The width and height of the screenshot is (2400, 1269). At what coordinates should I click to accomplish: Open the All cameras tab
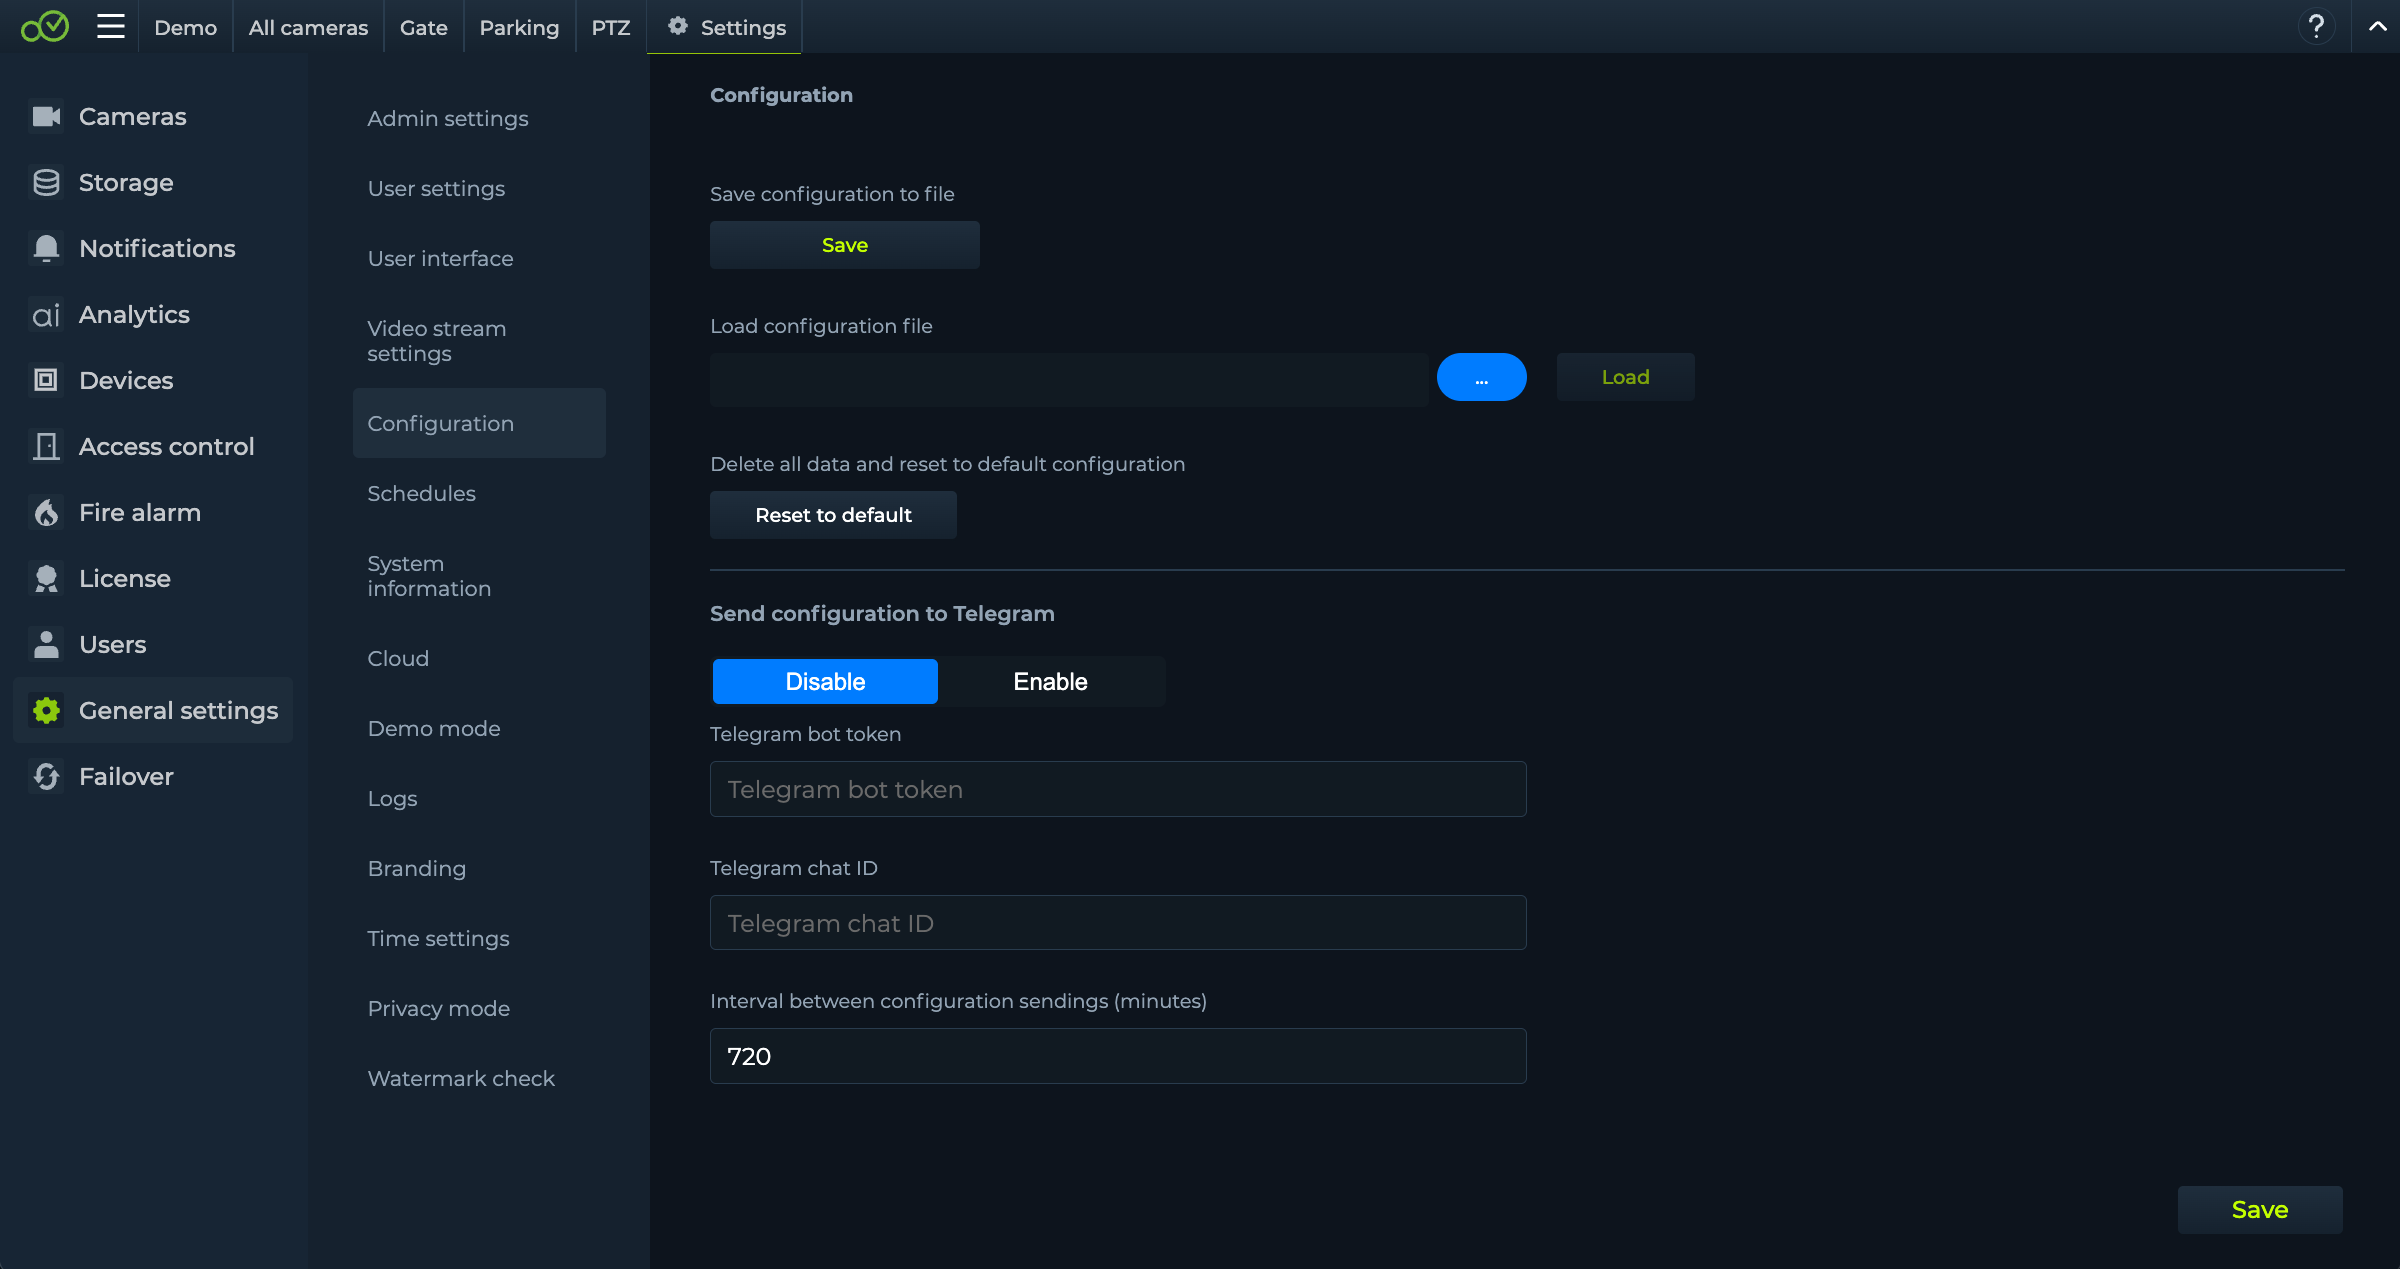308,28
